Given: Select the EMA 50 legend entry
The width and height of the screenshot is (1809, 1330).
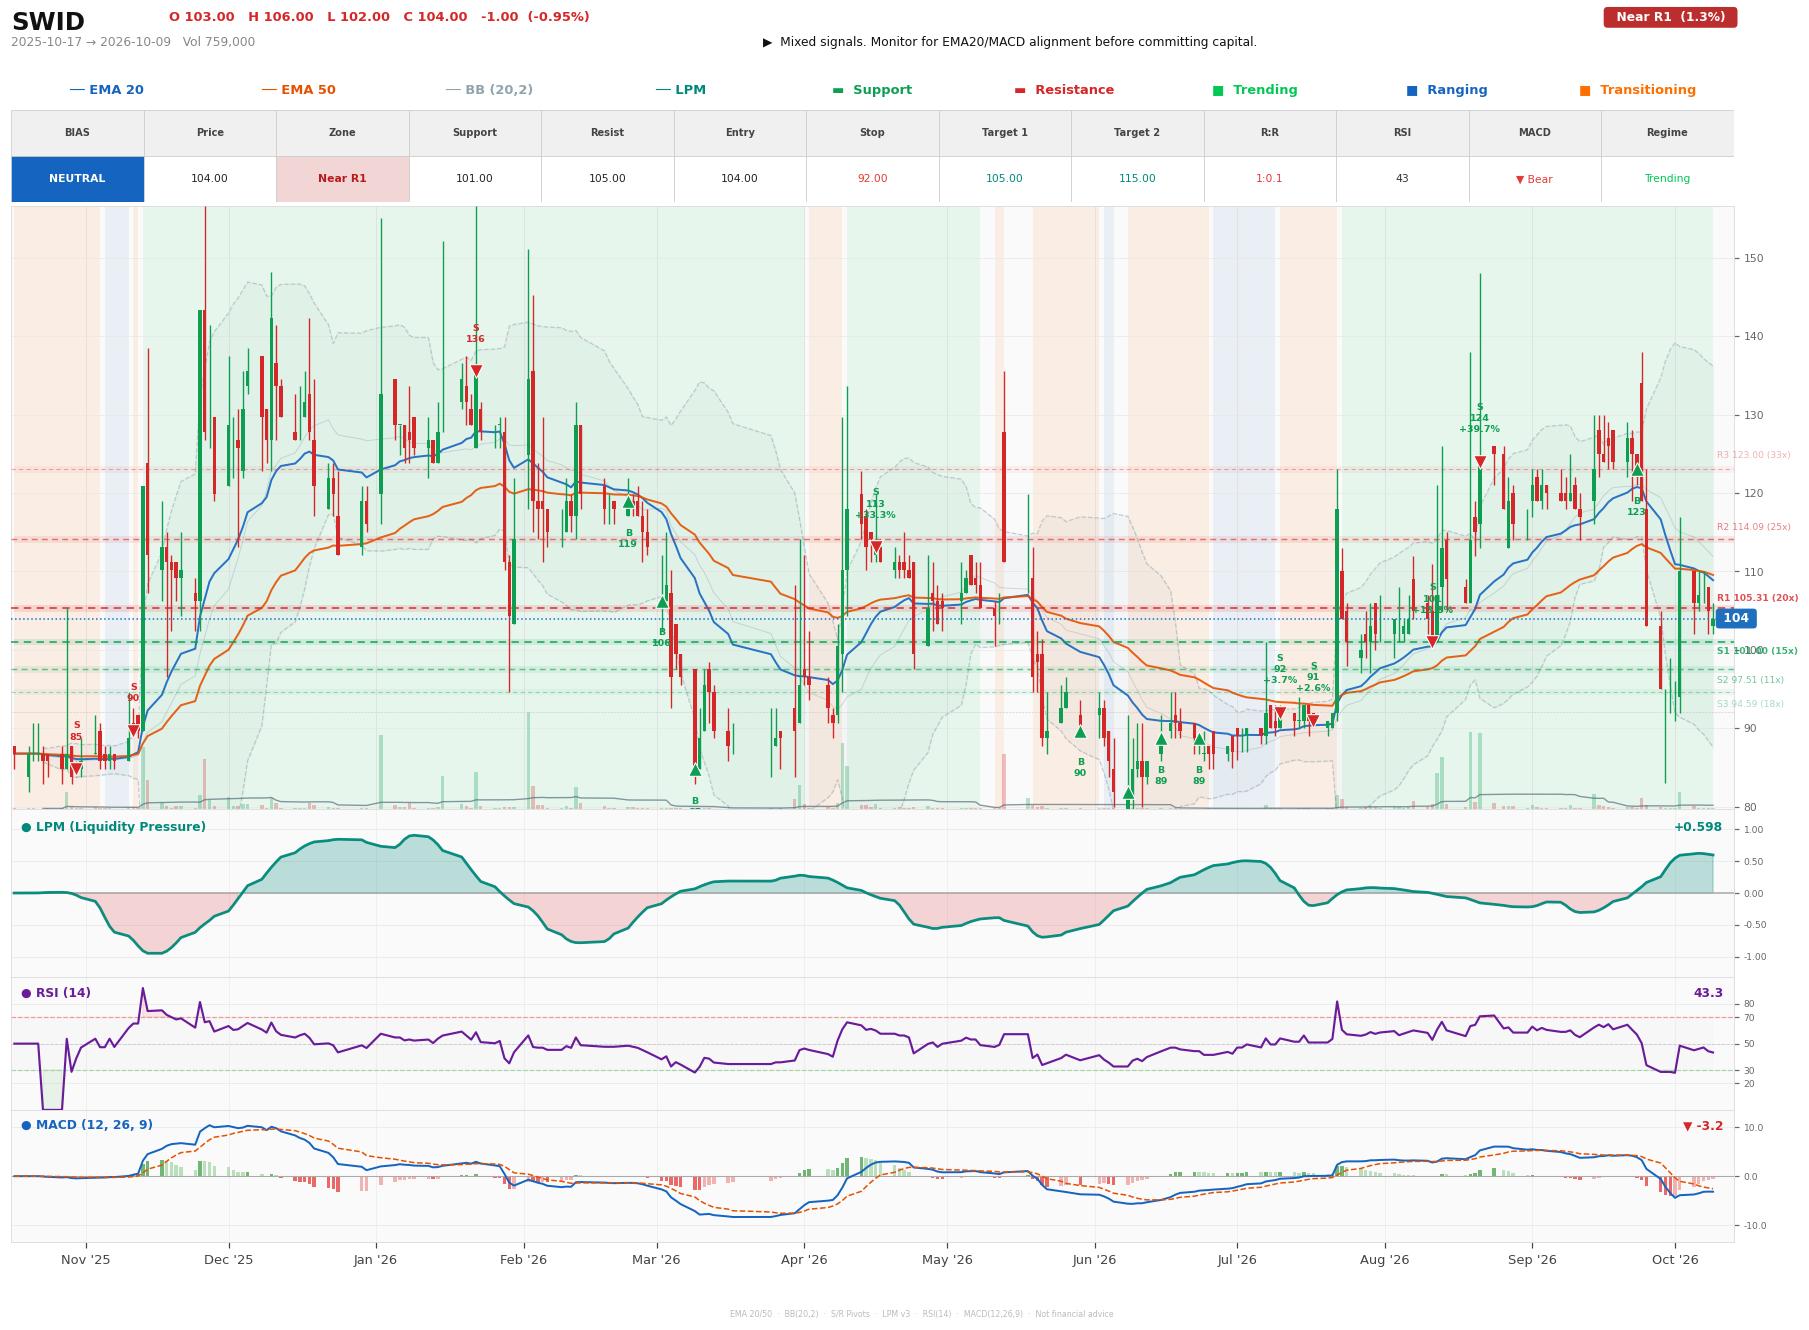Looking at the screenshot, I should [298, 90].
